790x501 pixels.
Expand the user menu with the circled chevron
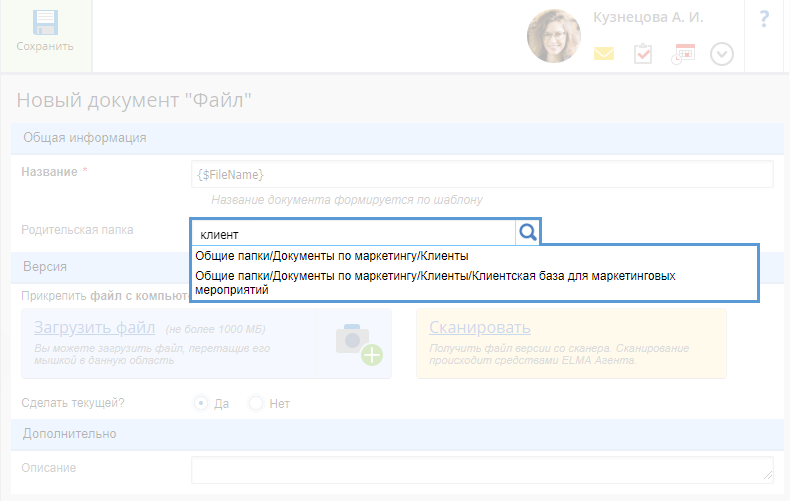(722, 54)
